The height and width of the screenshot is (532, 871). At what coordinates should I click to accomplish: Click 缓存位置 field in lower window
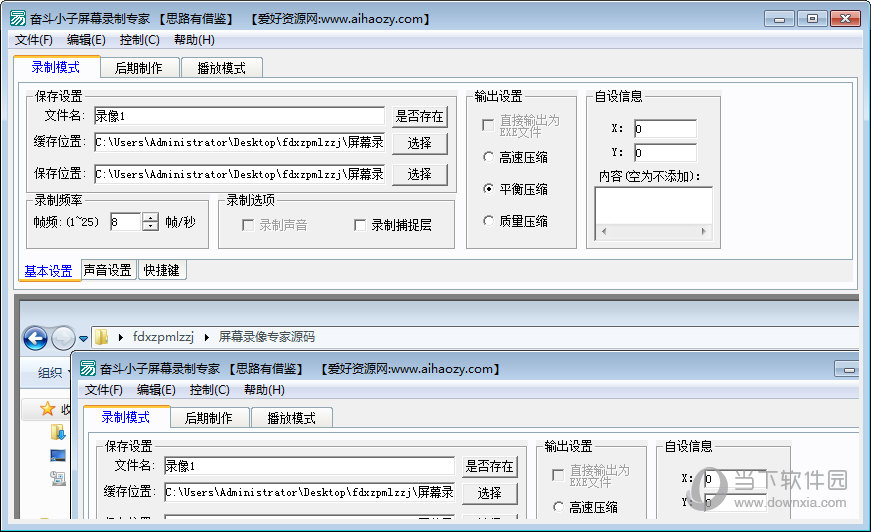click(309, 492)
